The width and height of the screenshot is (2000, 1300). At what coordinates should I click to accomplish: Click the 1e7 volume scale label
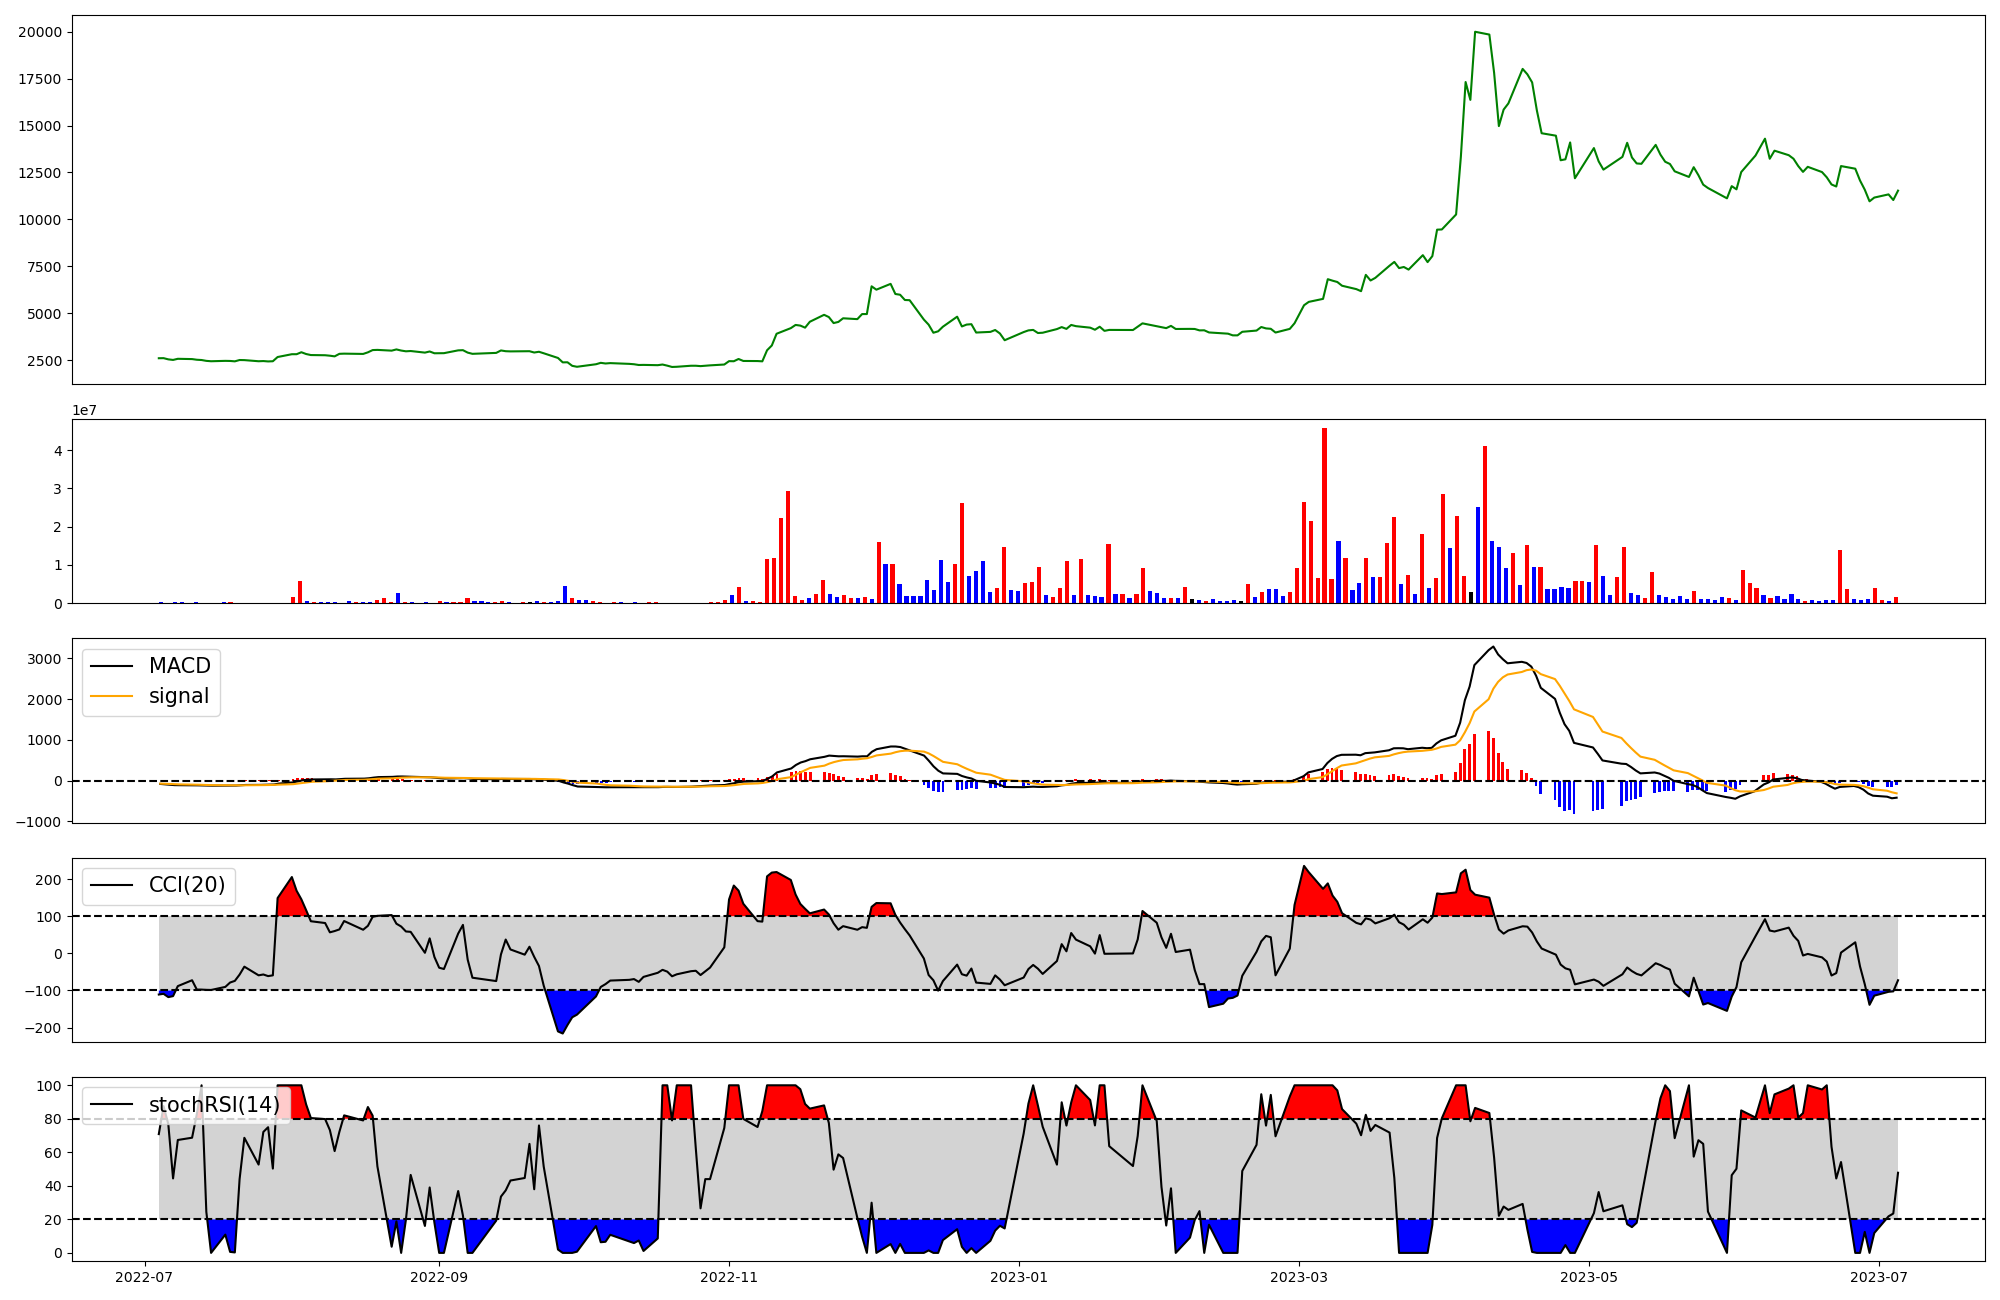[x=84, y=410]
